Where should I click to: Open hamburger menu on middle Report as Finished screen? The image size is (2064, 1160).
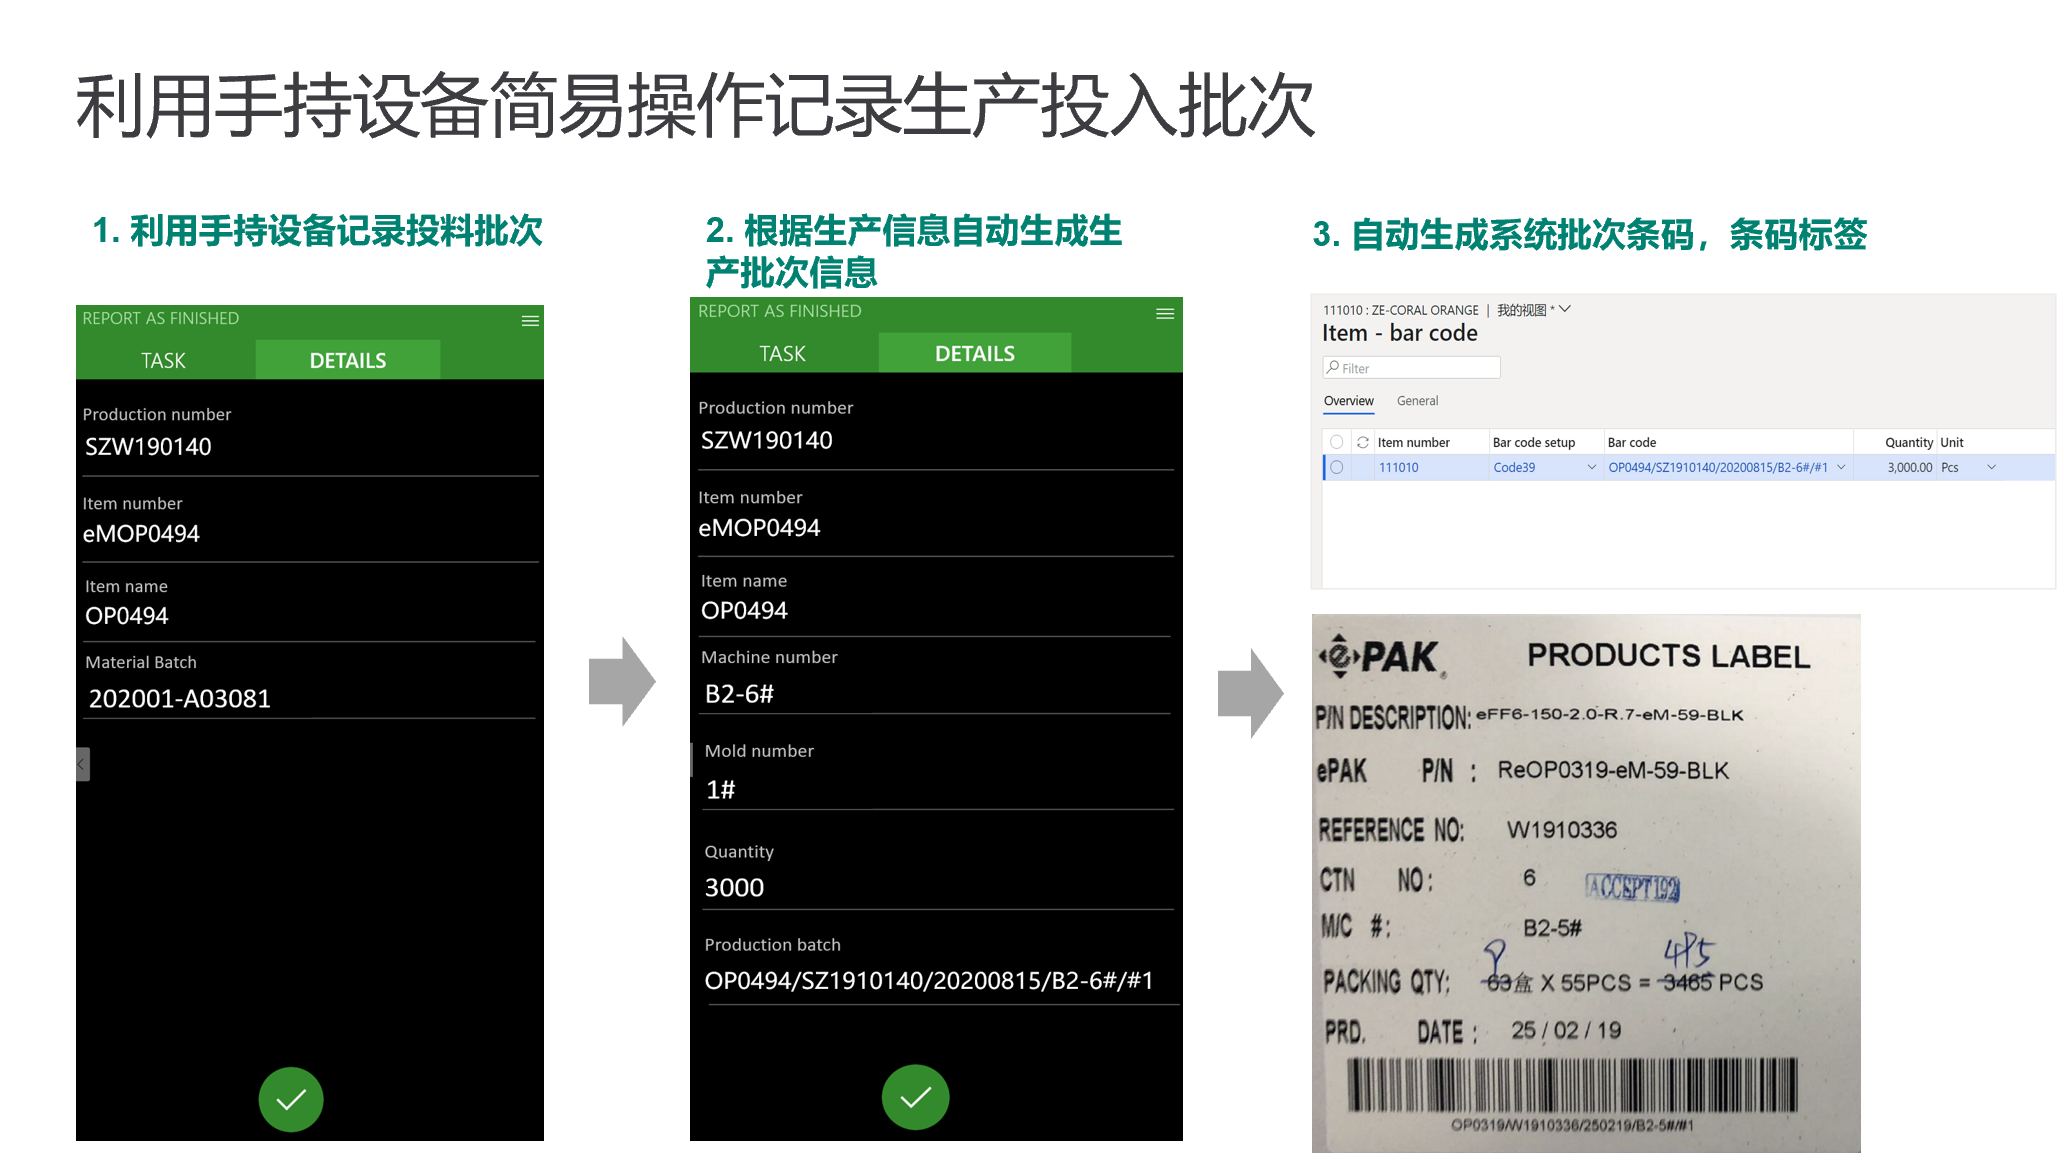(x=1165, y=314)
